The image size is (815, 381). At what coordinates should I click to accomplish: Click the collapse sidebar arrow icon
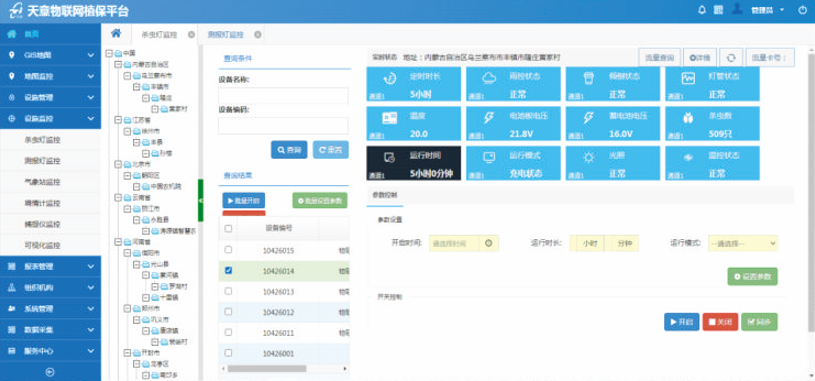point(50,372)
